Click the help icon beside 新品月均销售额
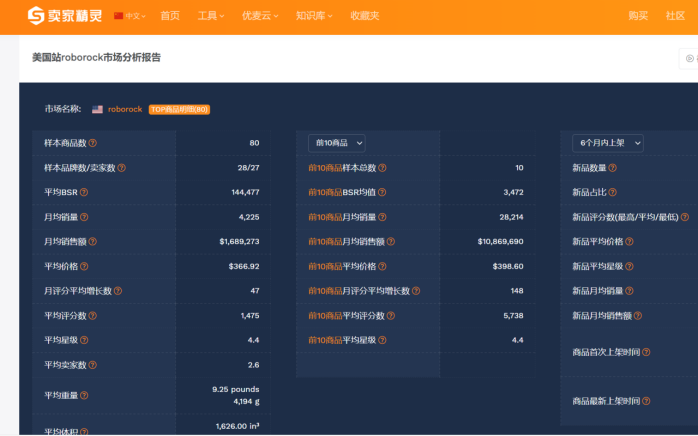The height and width of the screenshot is (436, 698). 636,315
